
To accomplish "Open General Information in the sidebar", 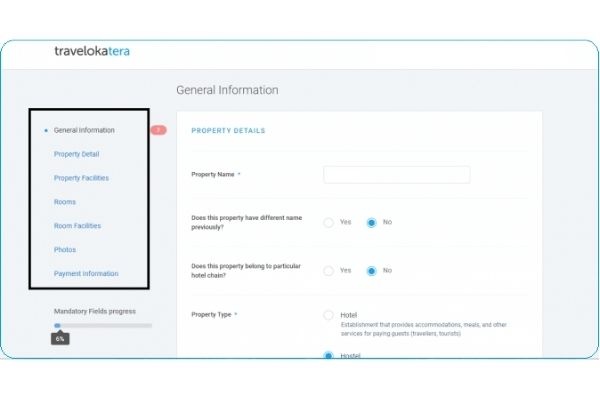I will tap(84, 130).
